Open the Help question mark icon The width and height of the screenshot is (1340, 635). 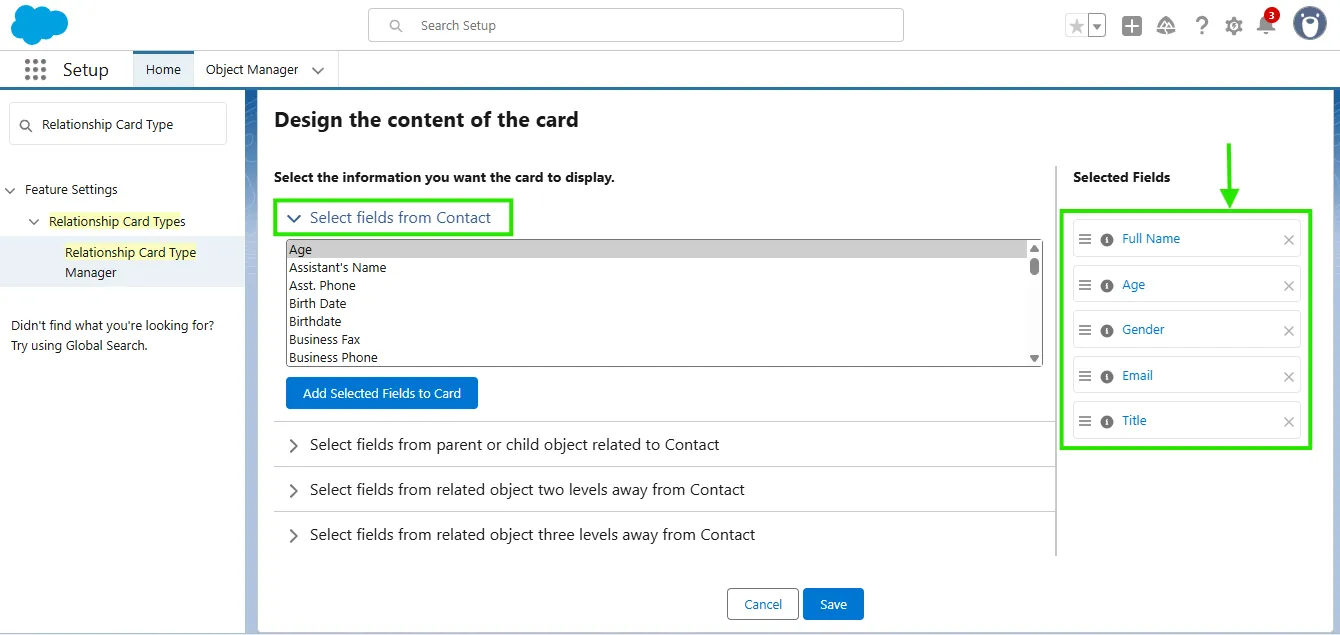click(1202, 26)
